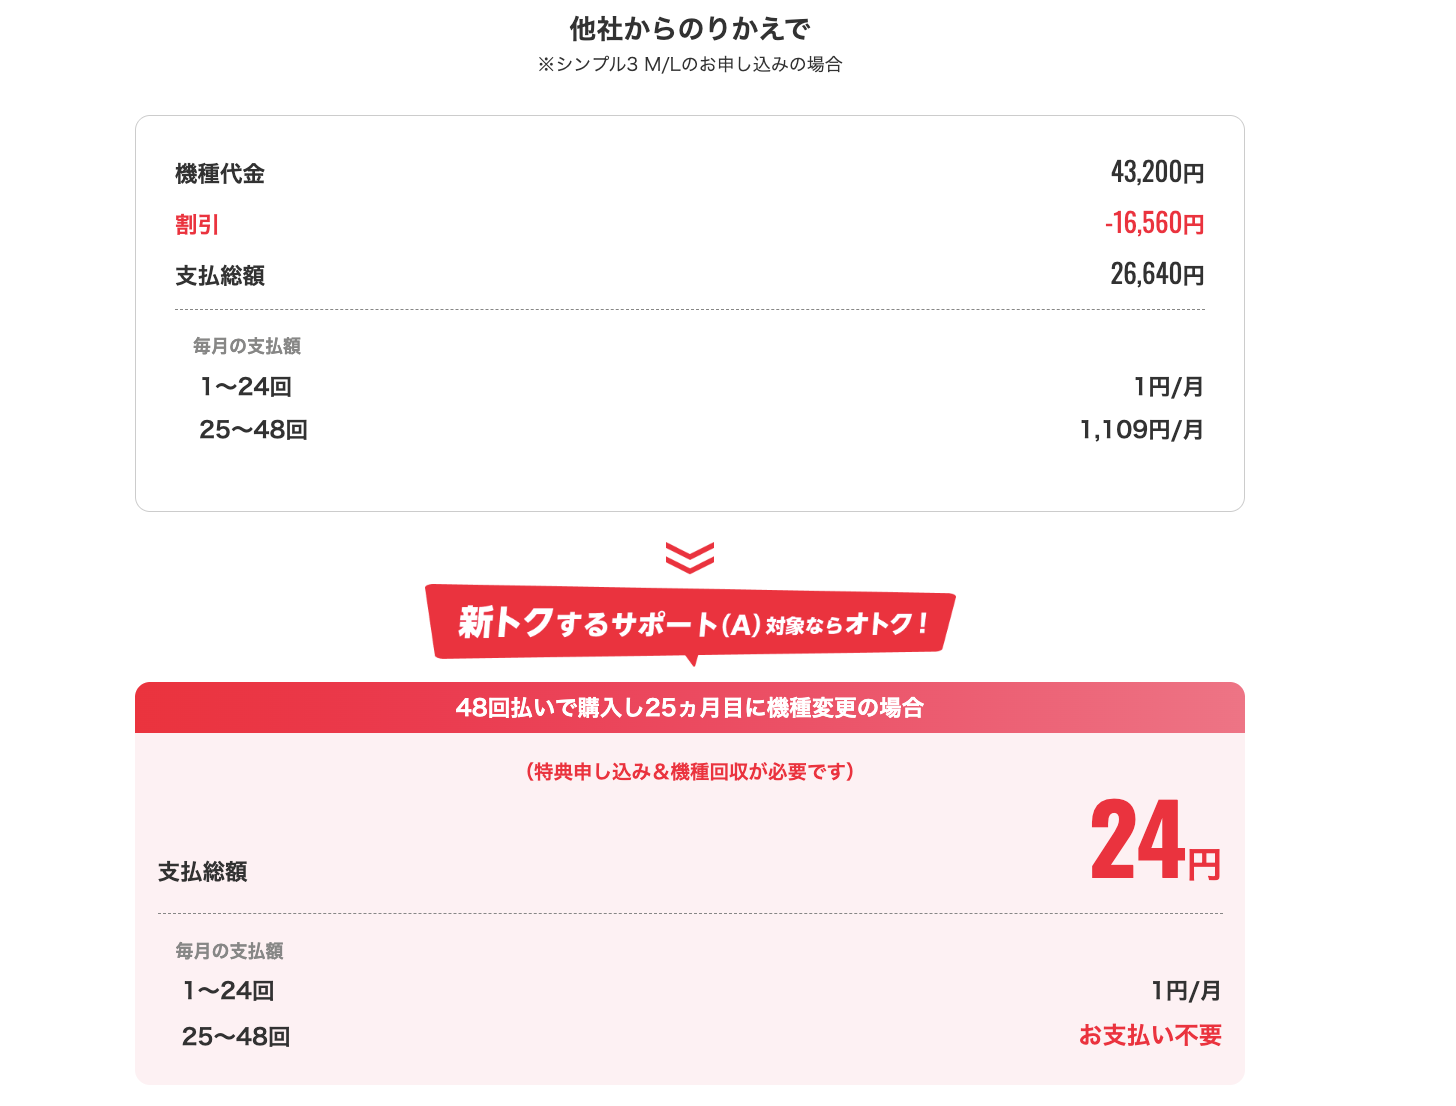Click the 43,200円 device price
The image size is (1456, 1106).
pos(1157,172)
